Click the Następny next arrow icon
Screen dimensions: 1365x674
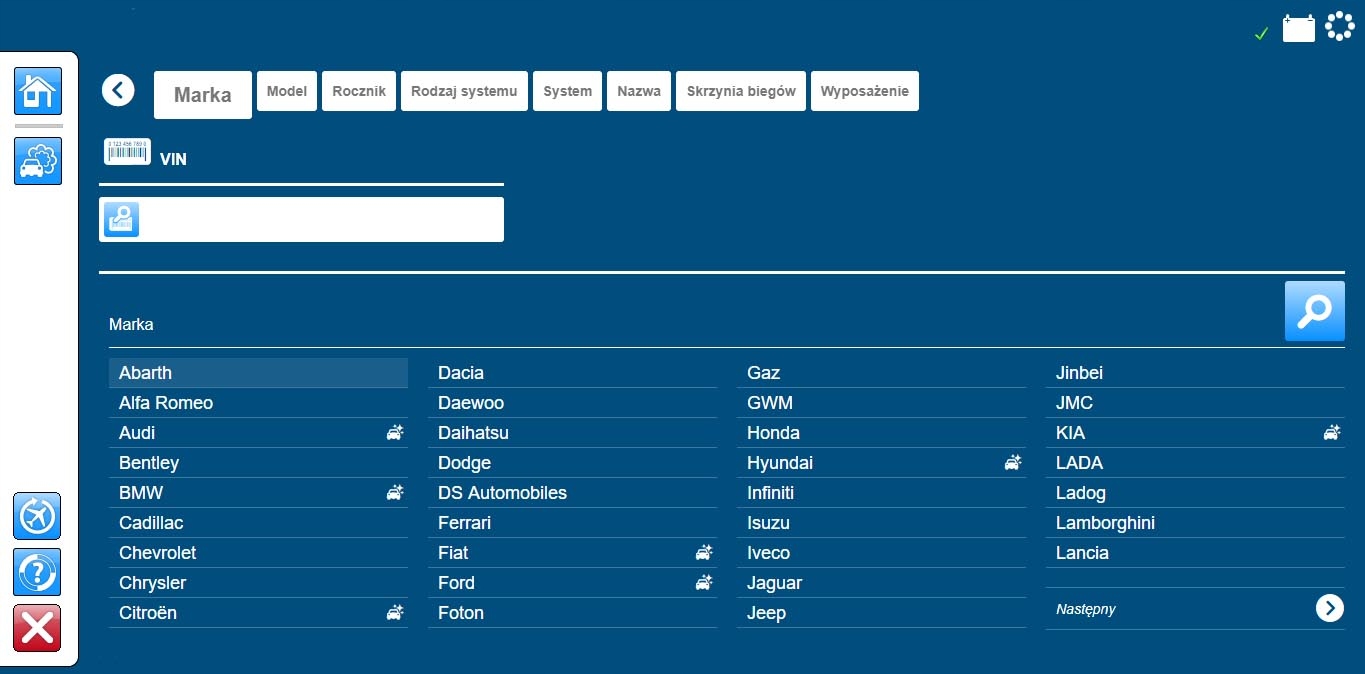[1330, 608]
